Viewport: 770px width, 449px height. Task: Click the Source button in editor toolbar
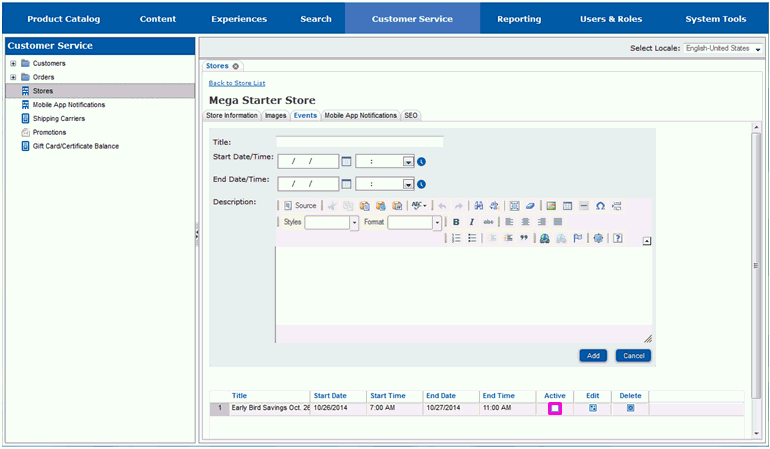pyautogui.click(x=300, y=206)
